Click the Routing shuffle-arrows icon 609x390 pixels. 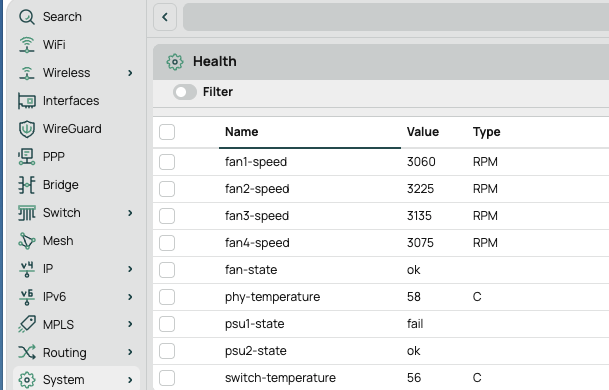click(27, 352)
